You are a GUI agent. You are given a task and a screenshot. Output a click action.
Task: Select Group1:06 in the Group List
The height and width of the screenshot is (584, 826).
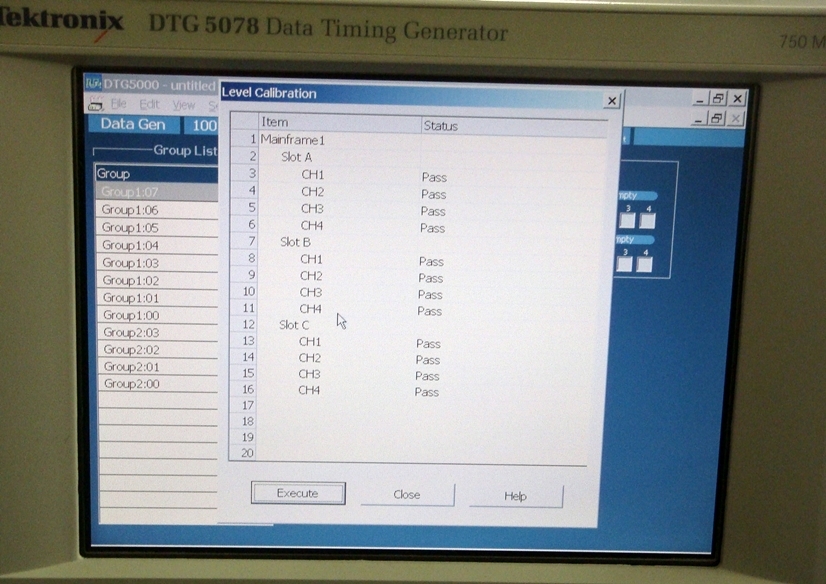point(157,210)
